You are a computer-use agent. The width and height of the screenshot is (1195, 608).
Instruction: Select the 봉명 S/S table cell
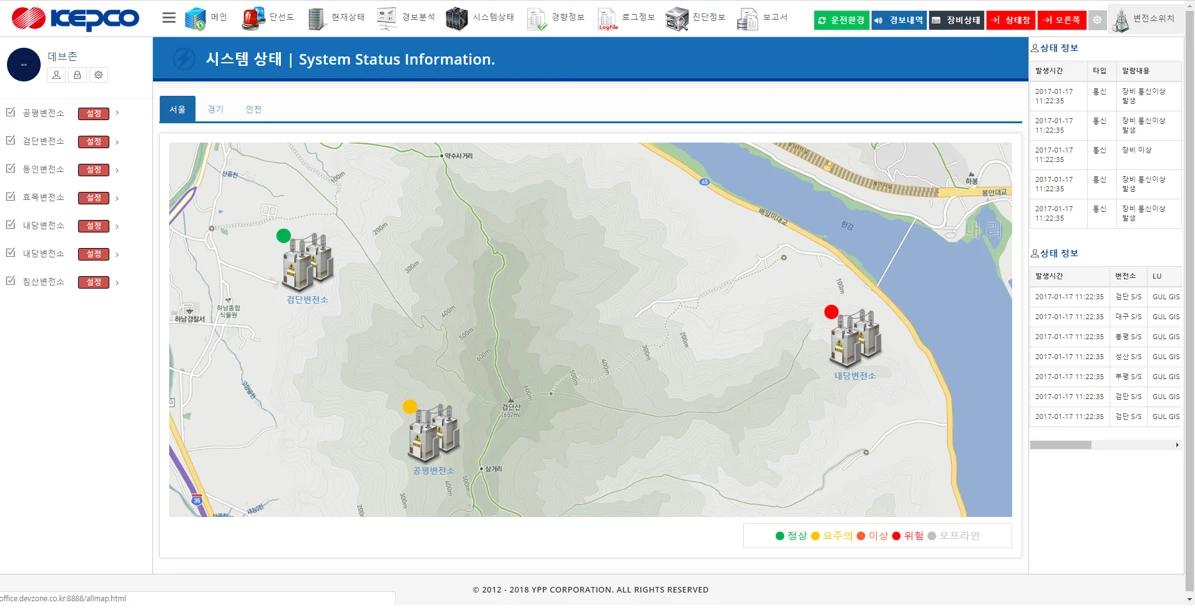click(1128, 336)
